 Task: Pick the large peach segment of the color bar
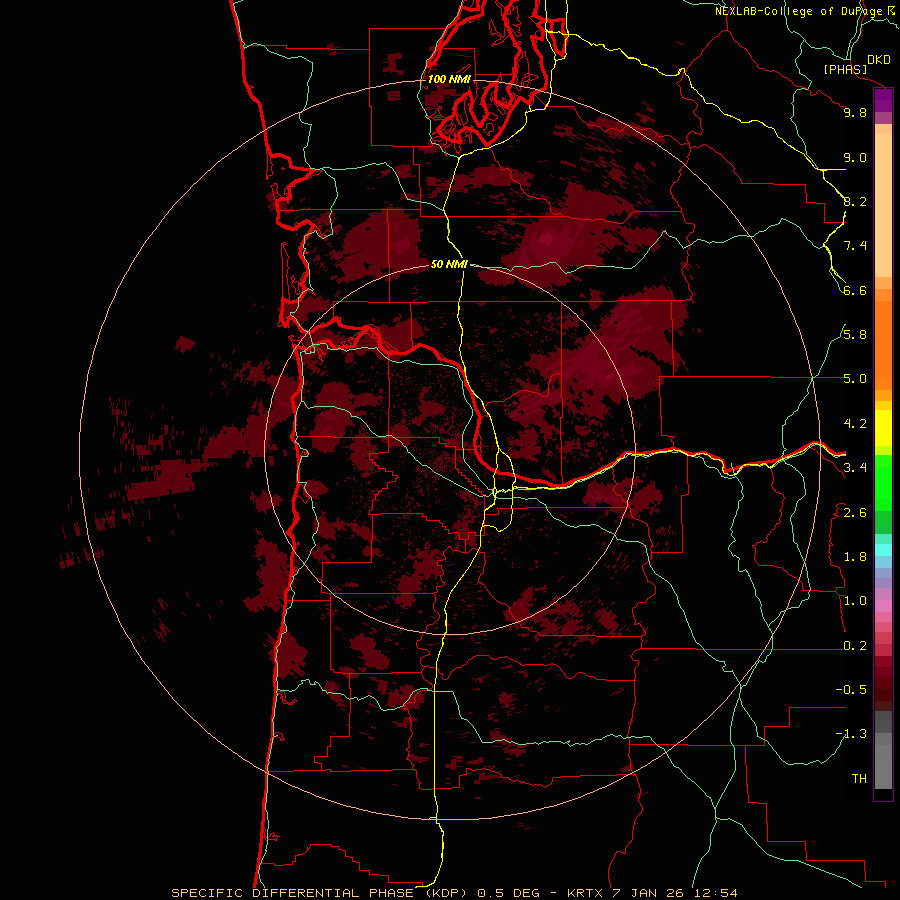coord(883,205)
